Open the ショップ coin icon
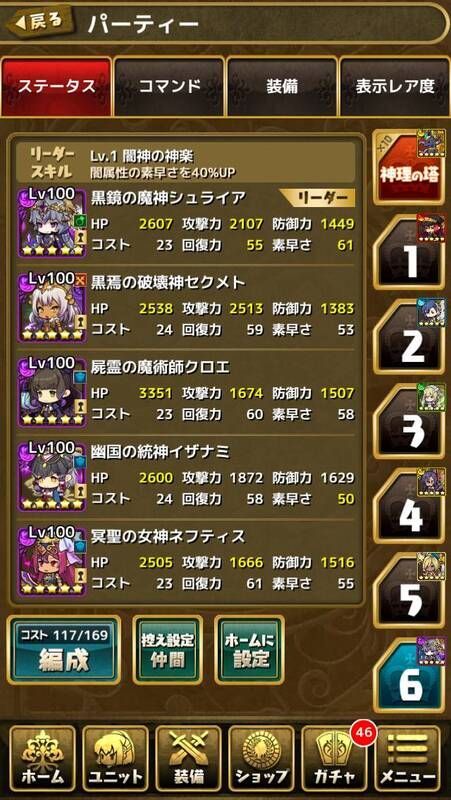 coord(261,759)
